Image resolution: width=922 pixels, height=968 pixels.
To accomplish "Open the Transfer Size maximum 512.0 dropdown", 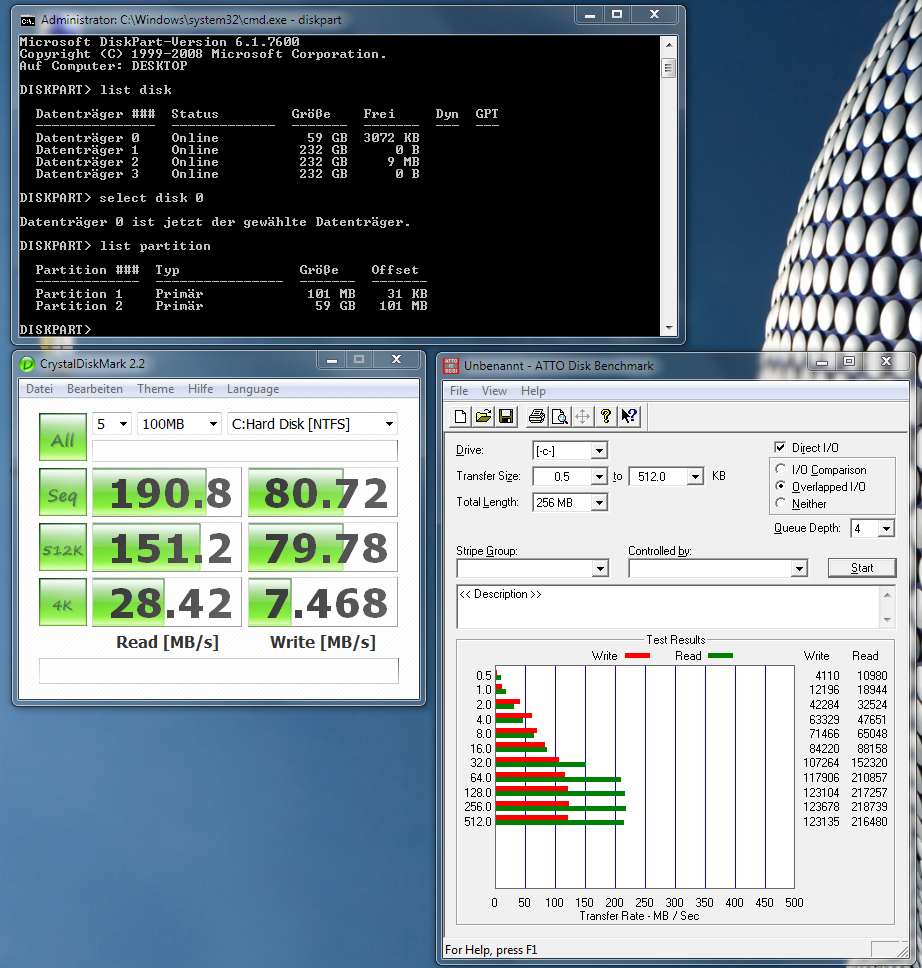I will (695, 477).
